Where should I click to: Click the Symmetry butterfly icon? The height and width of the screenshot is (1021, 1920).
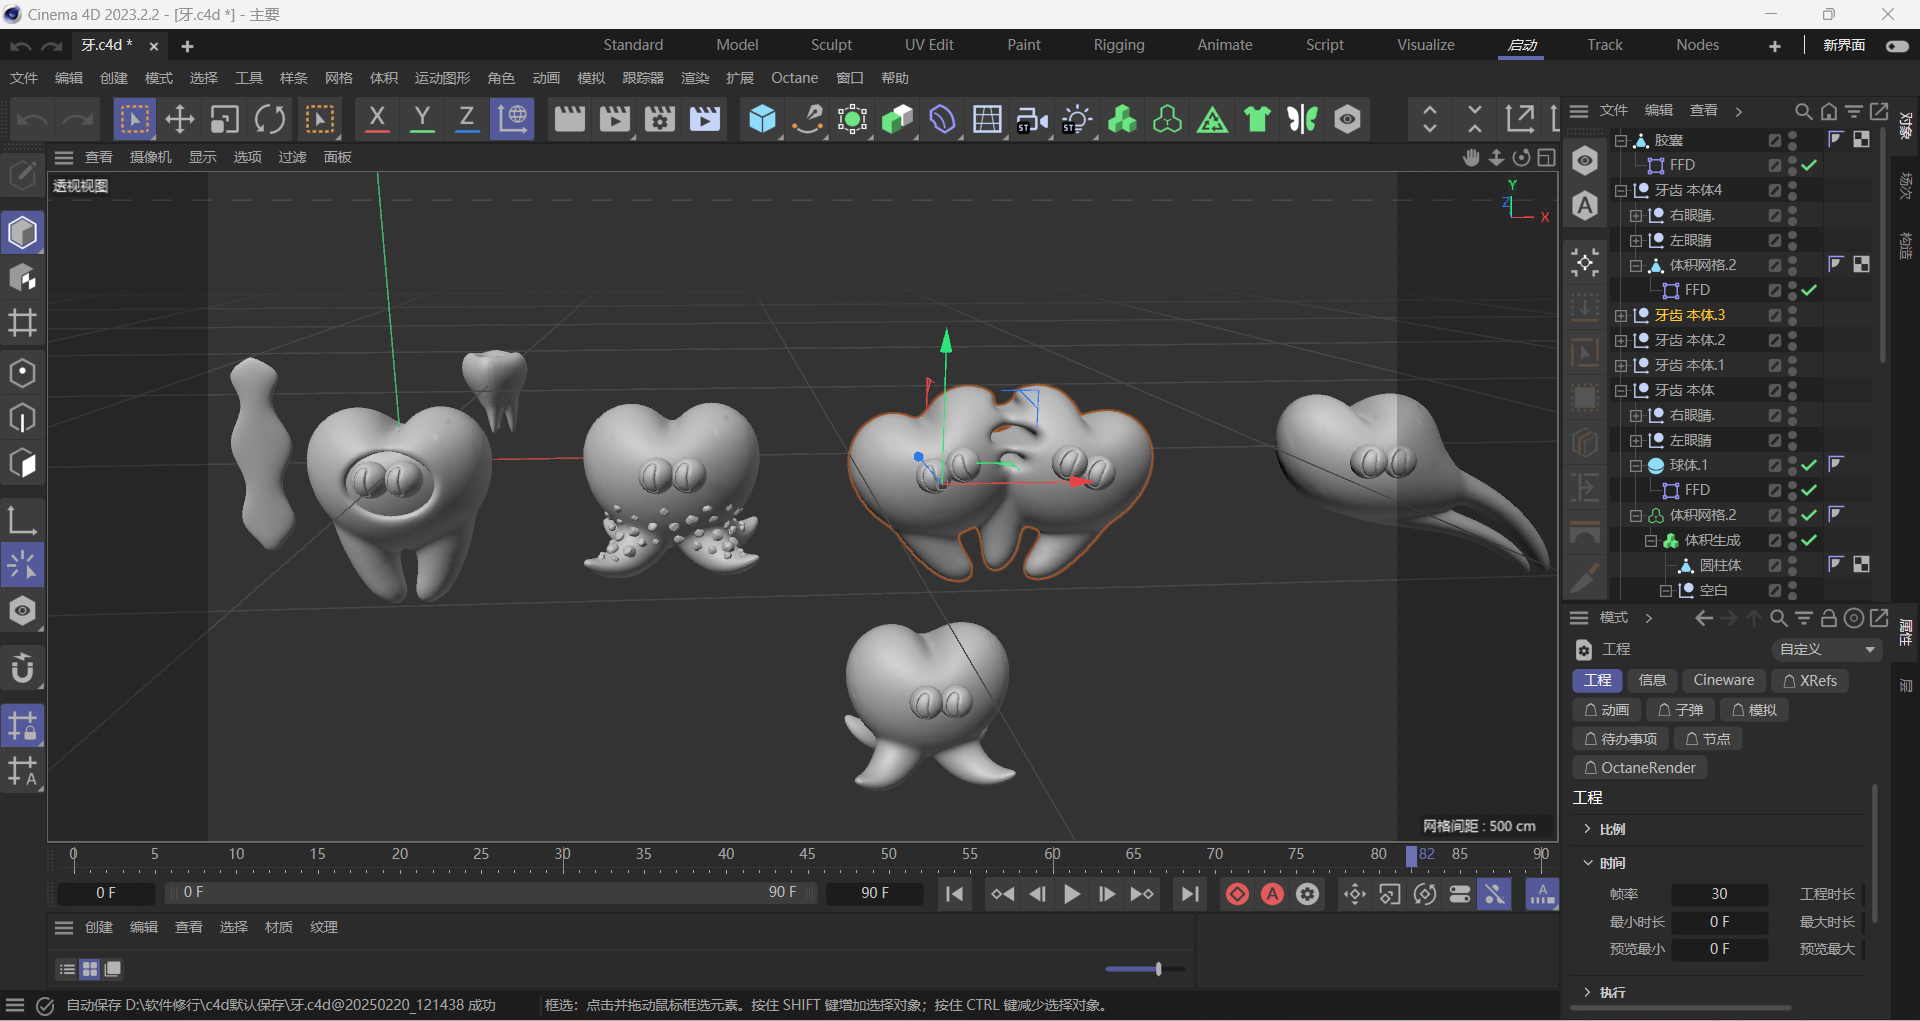coord(1302,120)
